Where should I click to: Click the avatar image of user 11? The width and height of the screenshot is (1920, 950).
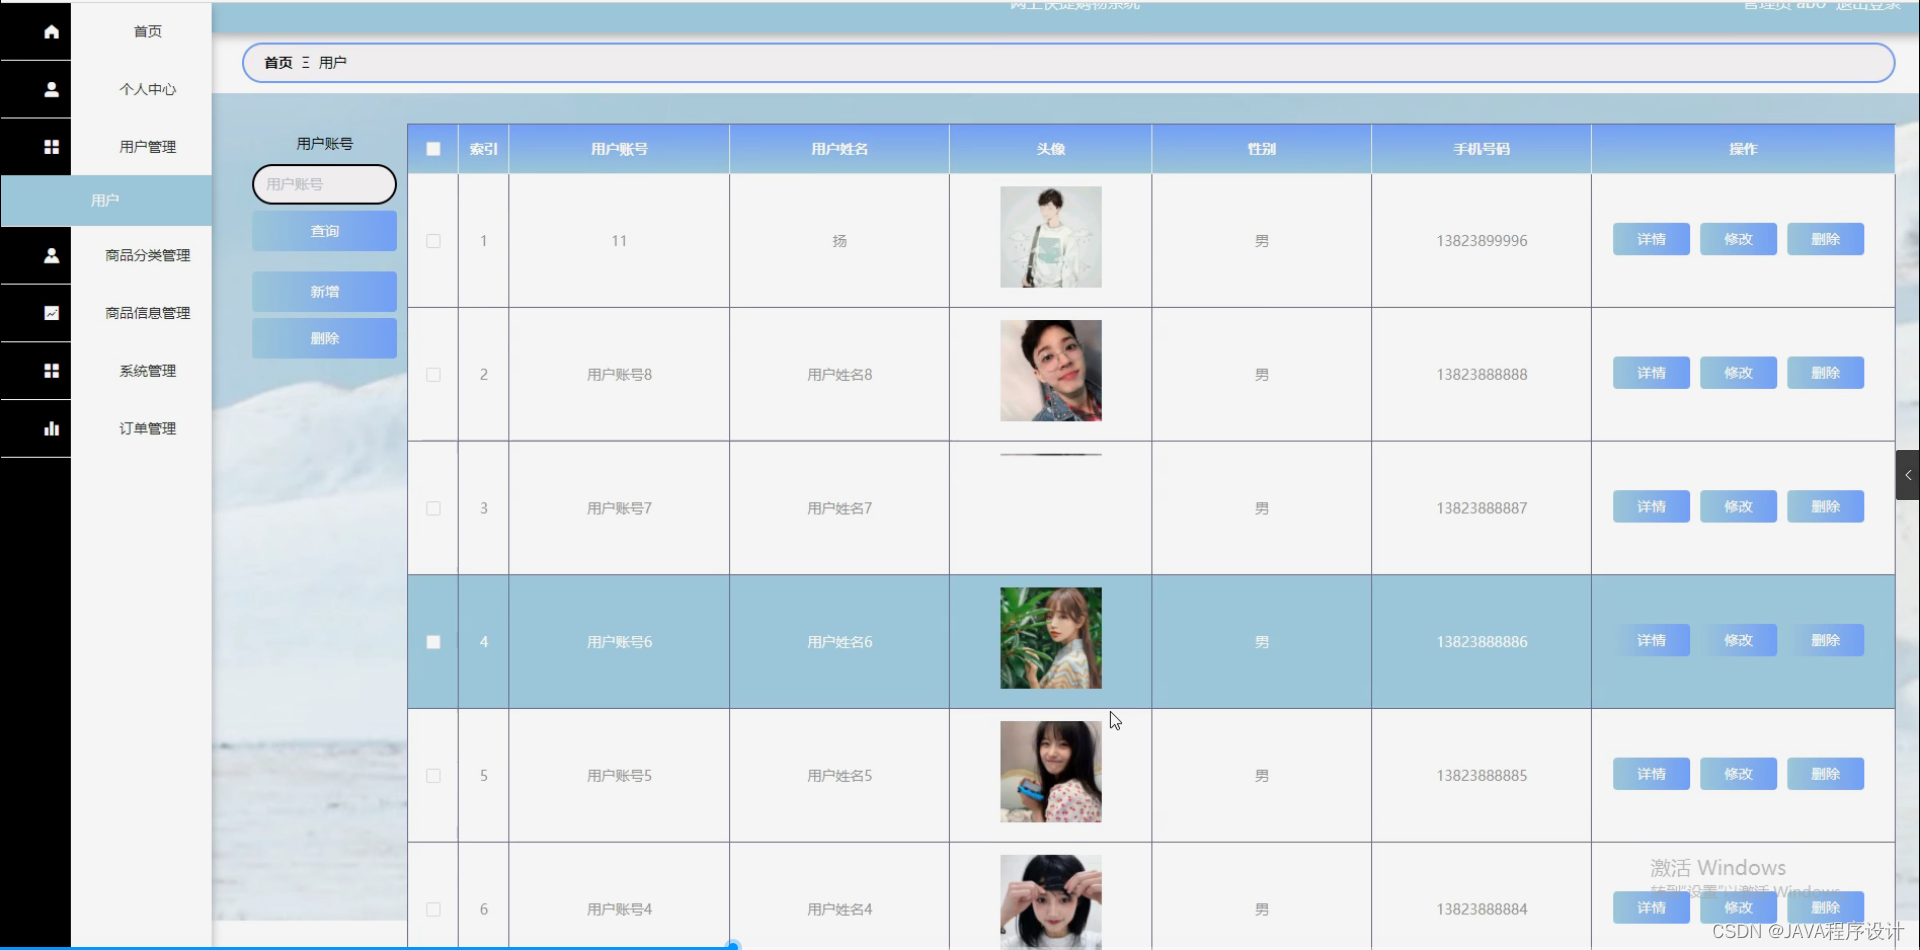(x=1051, y=237)
